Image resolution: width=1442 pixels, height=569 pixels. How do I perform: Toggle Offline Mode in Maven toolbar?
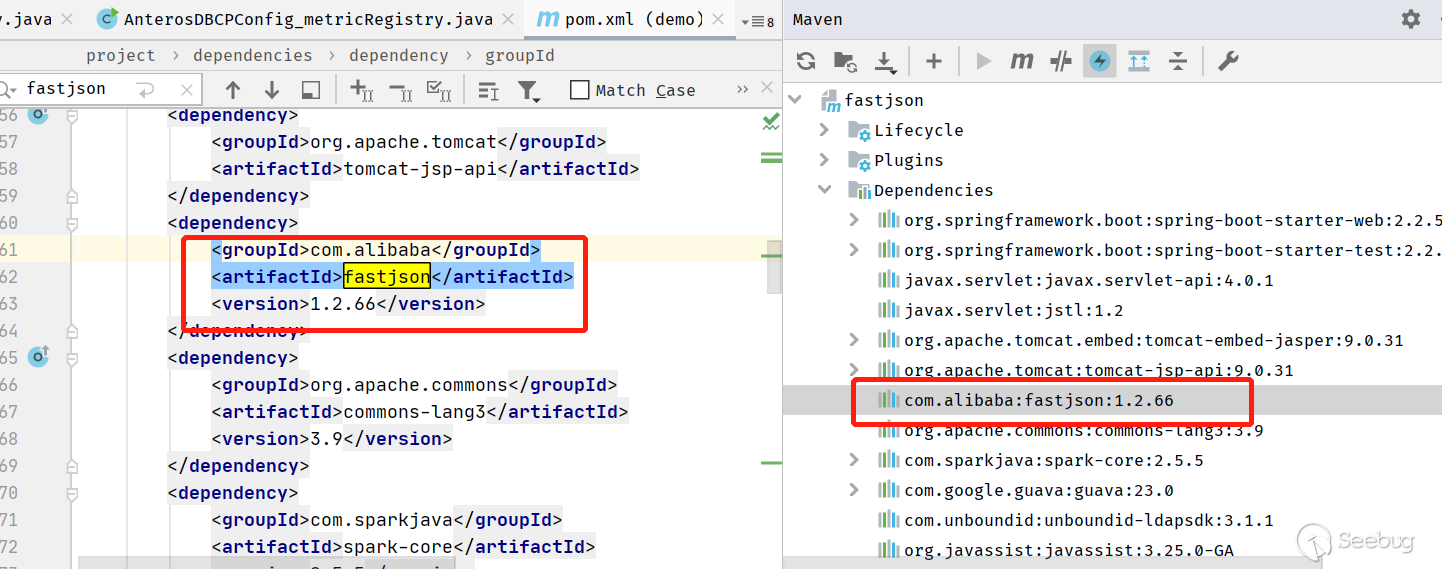1061,62
